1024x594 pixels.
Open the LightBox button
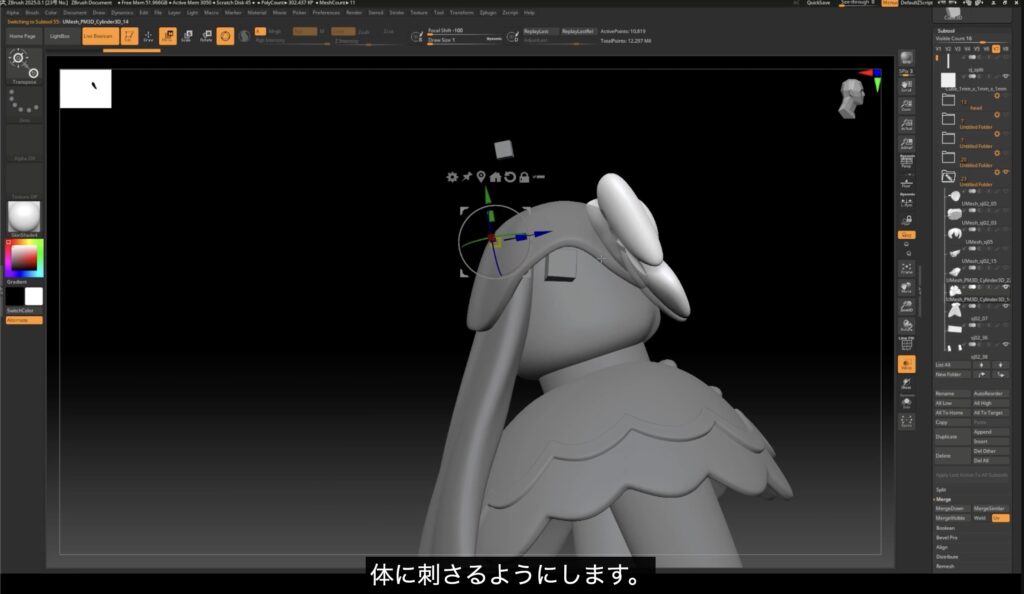[x=60, y=36]
